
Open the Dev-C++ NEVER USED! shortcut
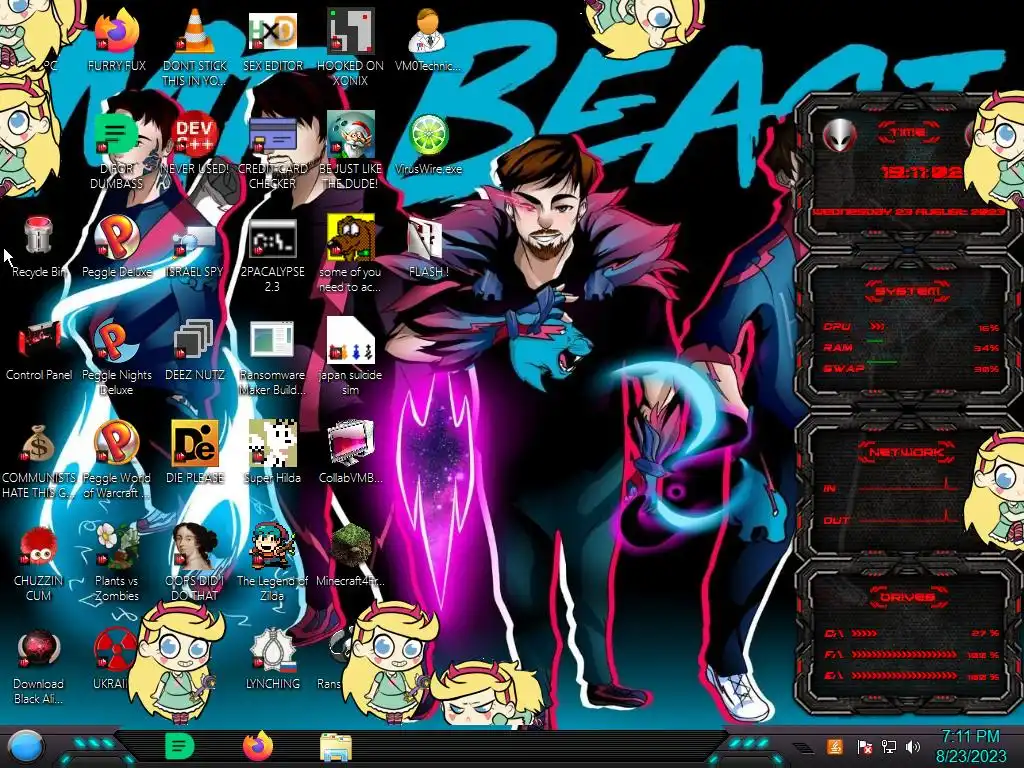point(195,136)
